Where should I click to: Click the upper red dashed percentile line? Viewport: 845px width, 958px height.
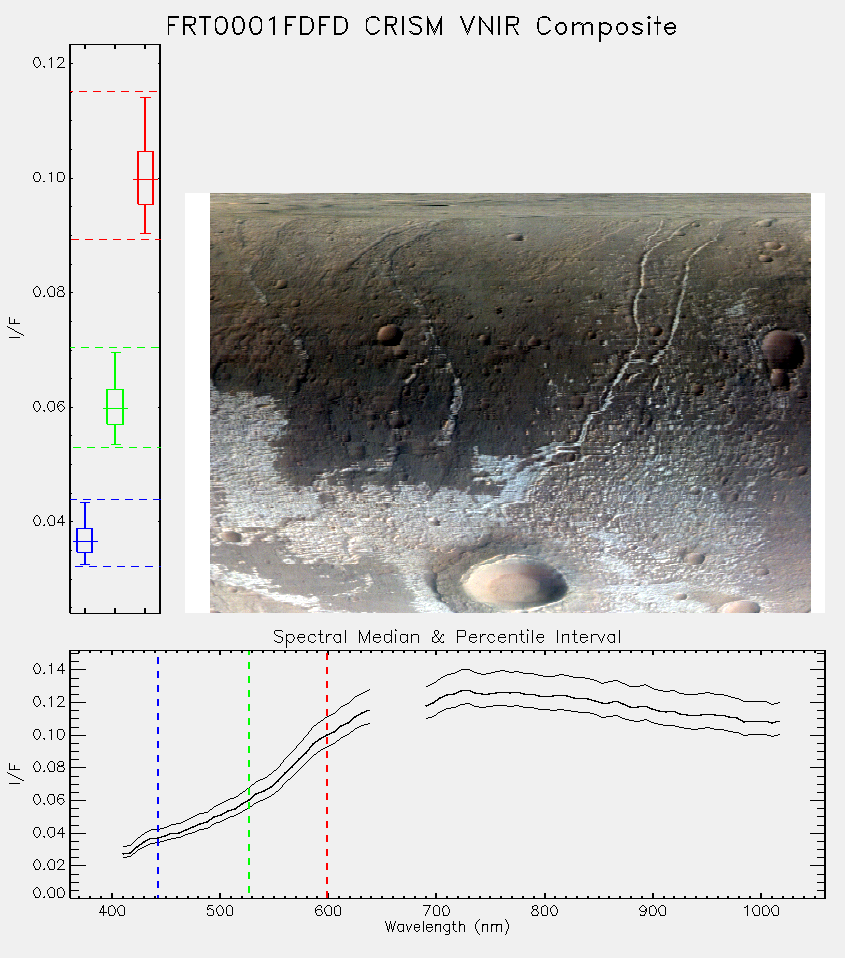(115, 92)
